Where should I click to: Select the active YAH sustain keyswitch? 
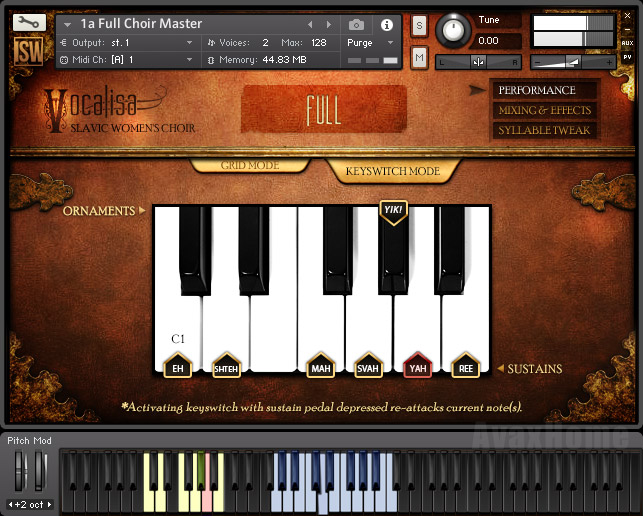(x=417, y=365)
